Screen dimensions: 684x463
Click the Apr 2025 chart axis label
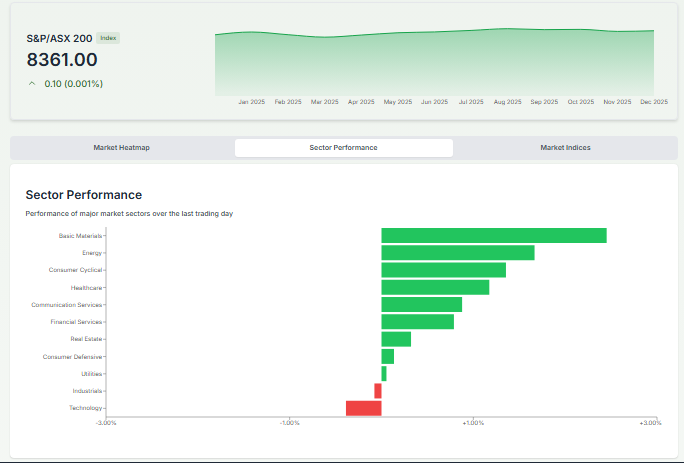click(x=361, y=102)
